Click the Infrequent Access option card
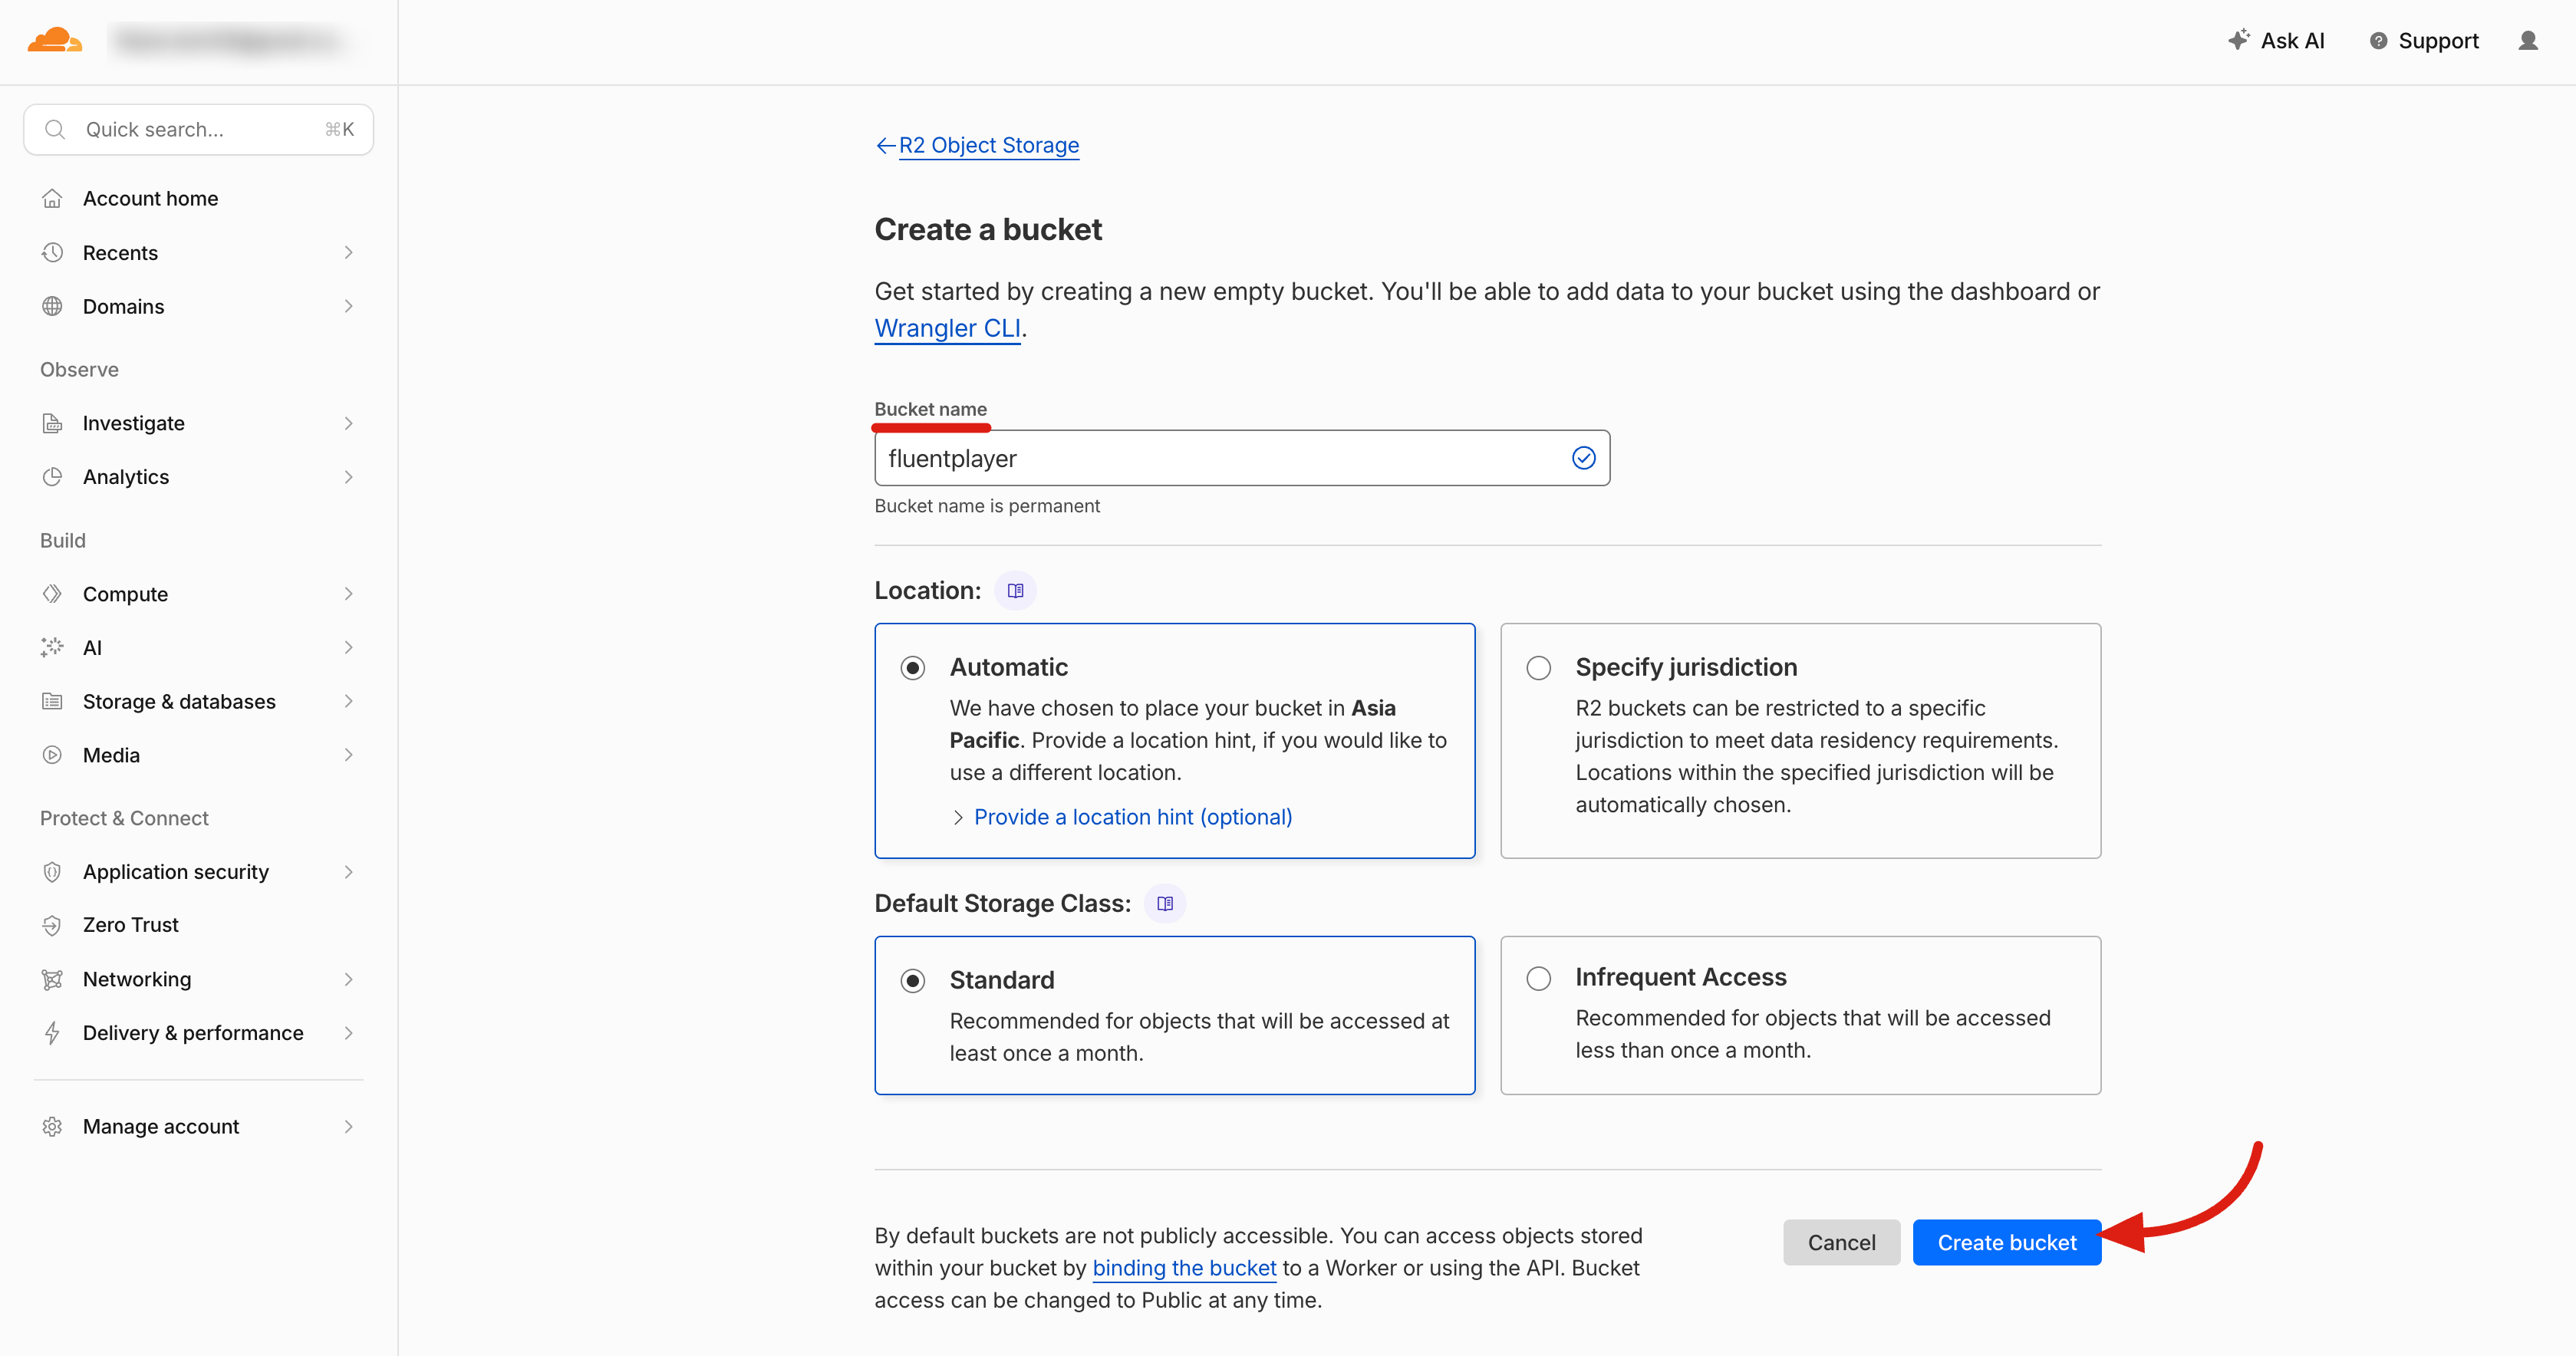Viewport: 2576px width, 1356px height. [x=1800, y=1015]
